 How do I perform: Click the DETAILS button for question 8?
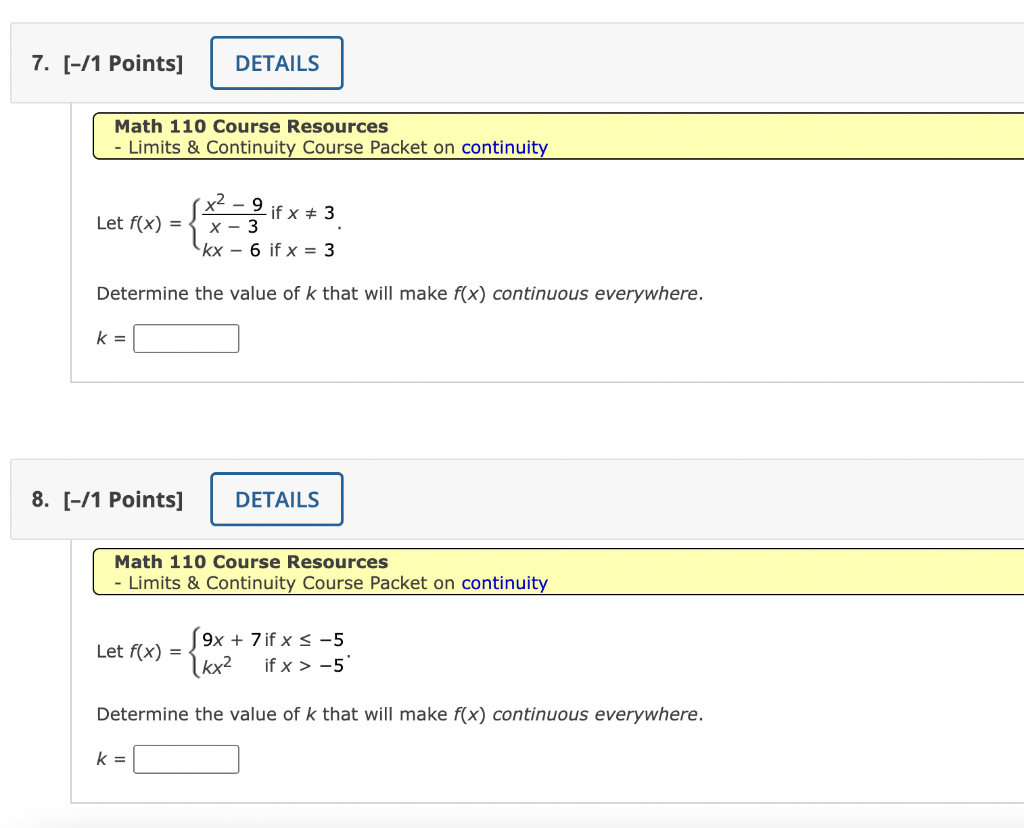(276, 499)
